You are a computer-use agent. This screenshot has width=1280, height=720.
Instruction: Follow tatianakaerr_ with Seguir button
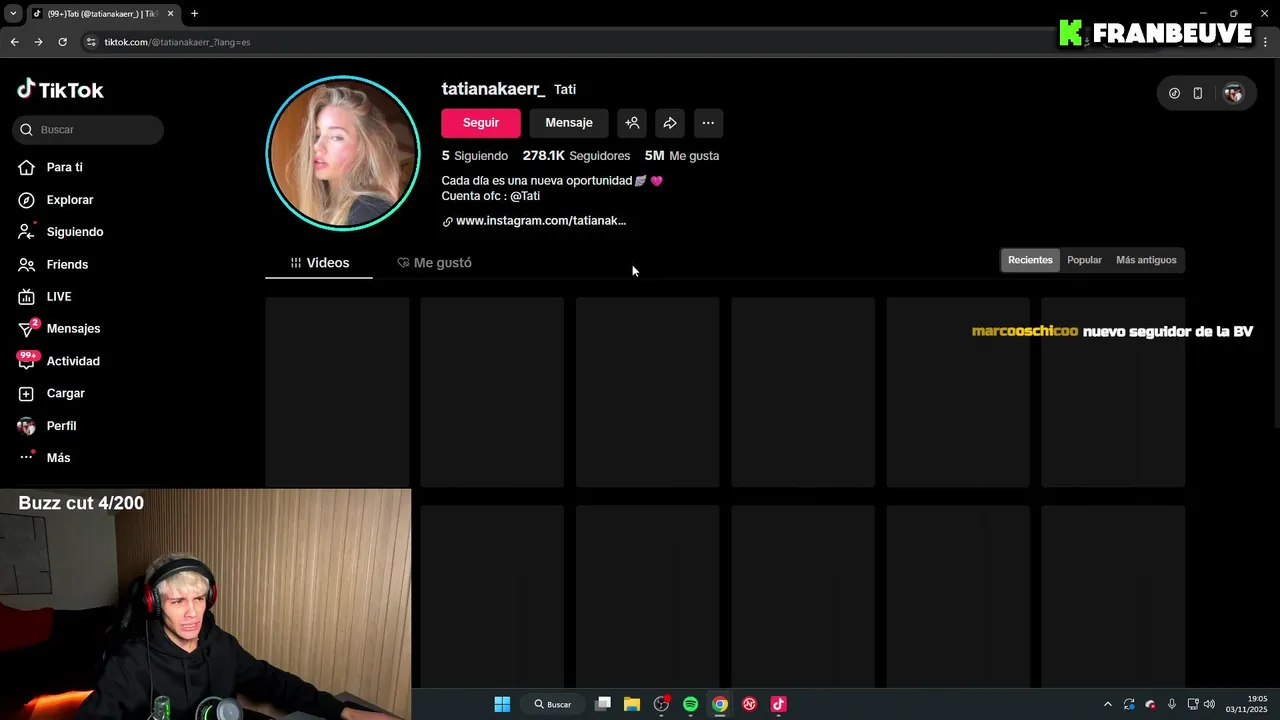[481, 123]
